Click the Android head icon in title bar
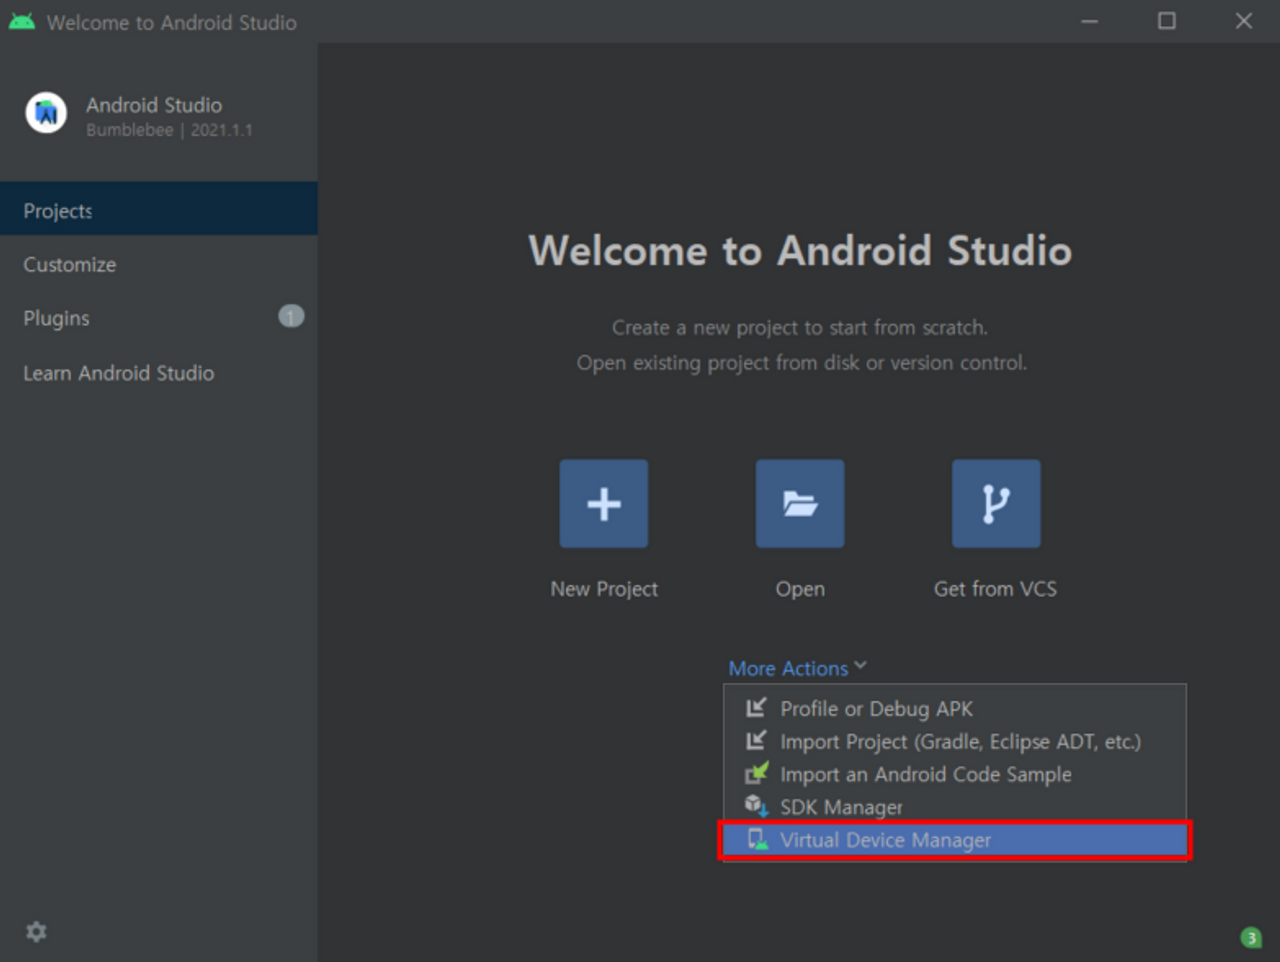Image resolution: width=1280 pixels, height=962 pixels. pos(22,21)
